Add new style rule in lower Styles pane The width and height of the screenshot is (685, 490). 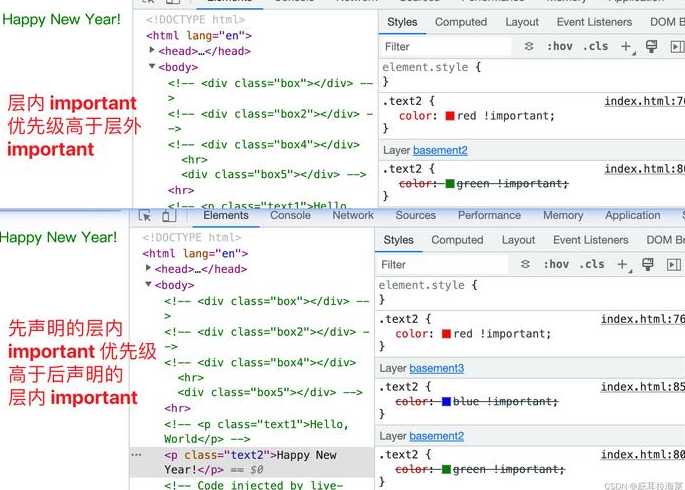click(x=623, y=264)
